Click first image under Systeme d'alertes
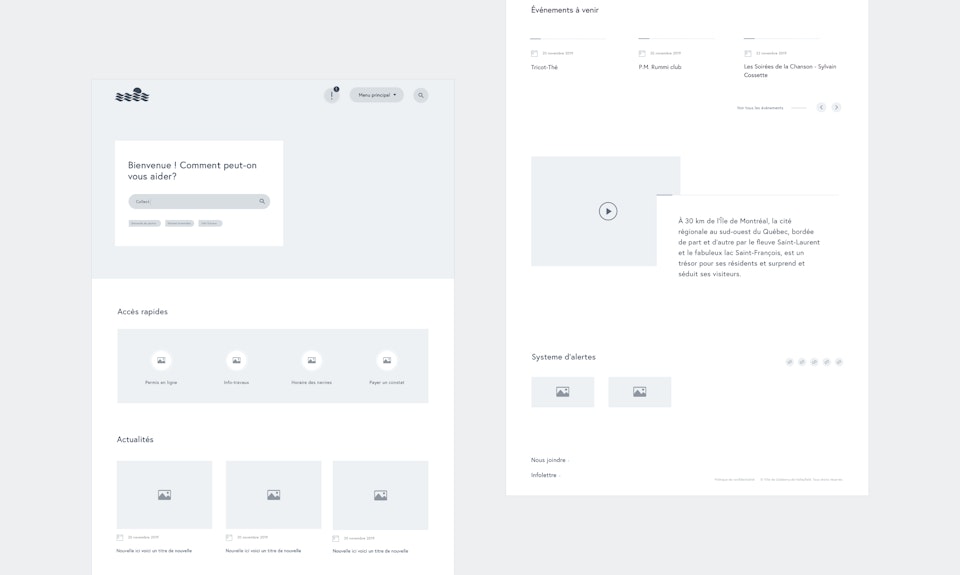Screen dimensions: 960x575 (x=562, y=392)
